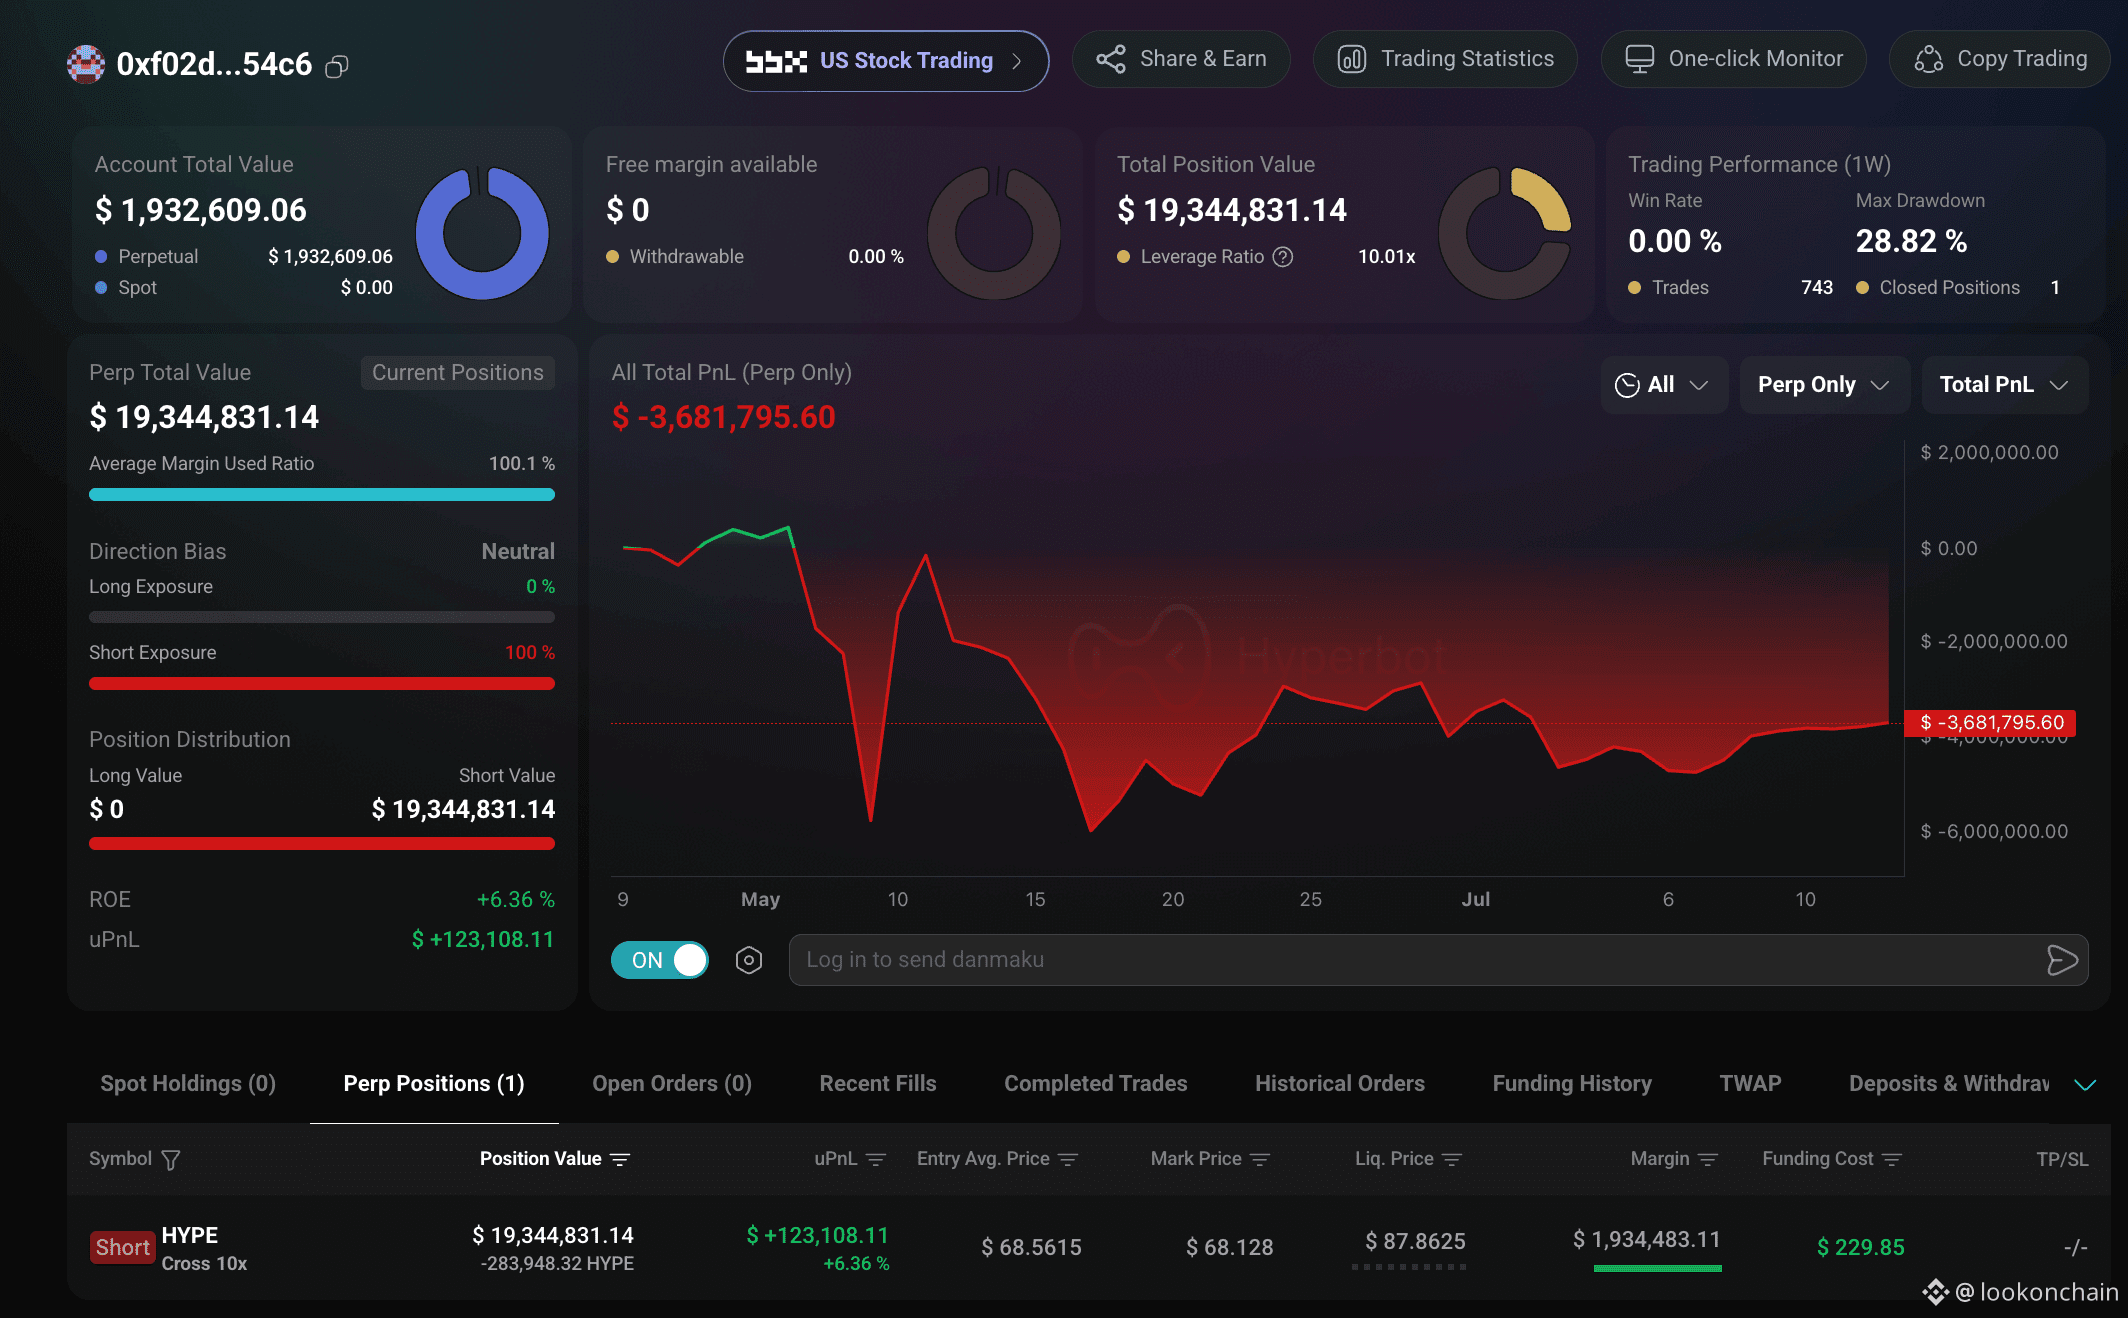Open the Perp Only dropdown
2128x1318 pixels.
(x=1824, y=385)
